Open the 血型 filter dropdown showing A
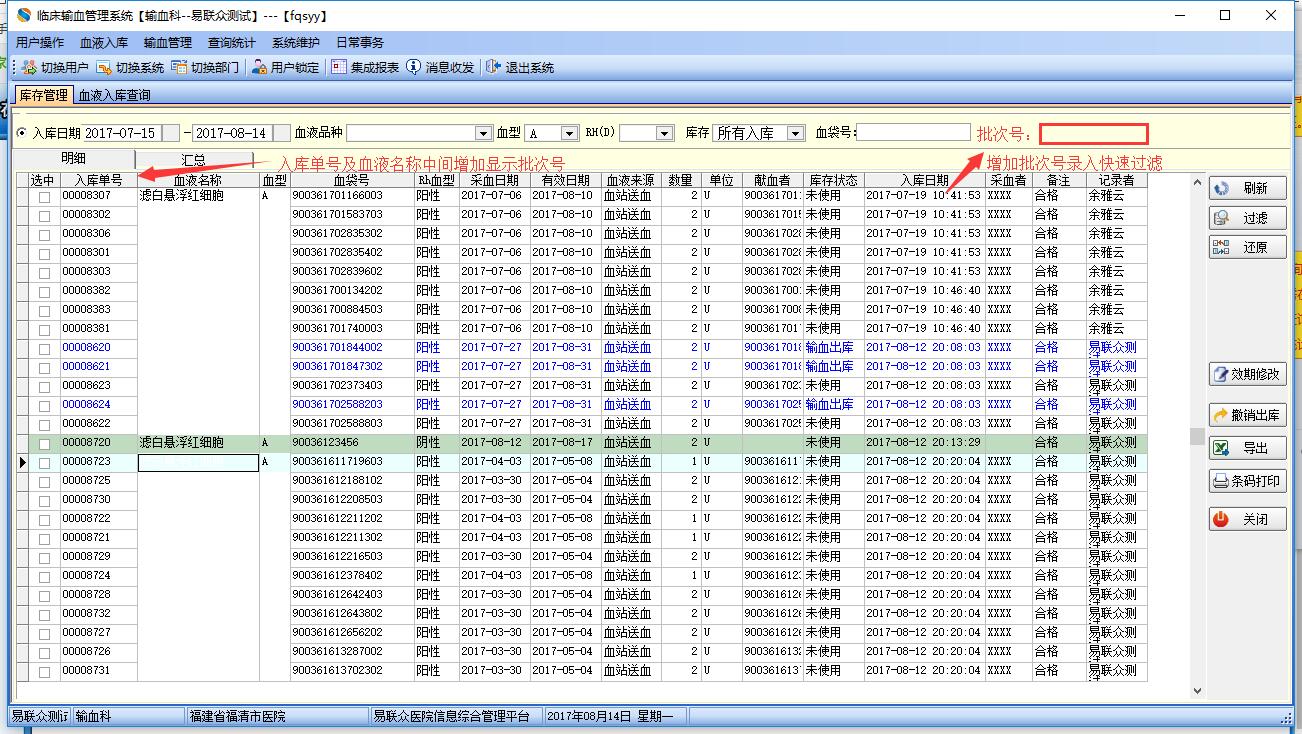 tap(569, 133)
